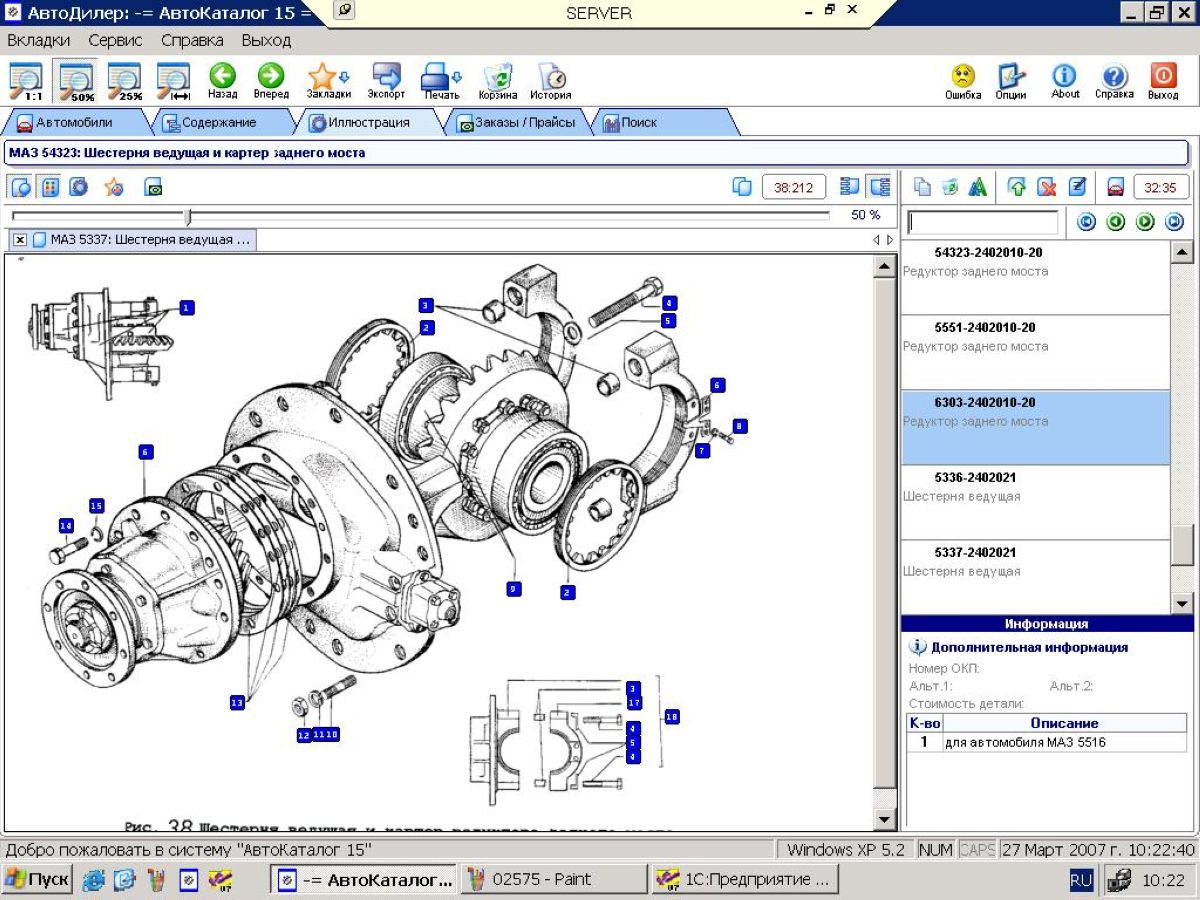This screenshot has width=1200, height=900.
Task: Click the note edit icon in parts toolbar
Action: point(1077,187)
